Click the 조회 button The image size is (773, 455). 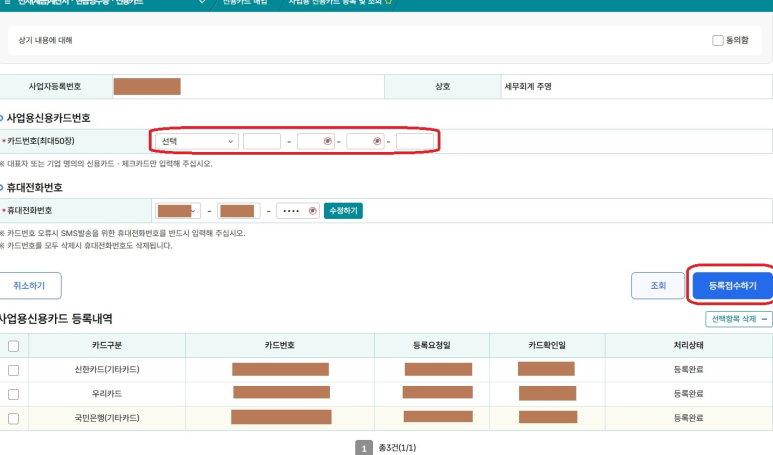click(658, 285)
